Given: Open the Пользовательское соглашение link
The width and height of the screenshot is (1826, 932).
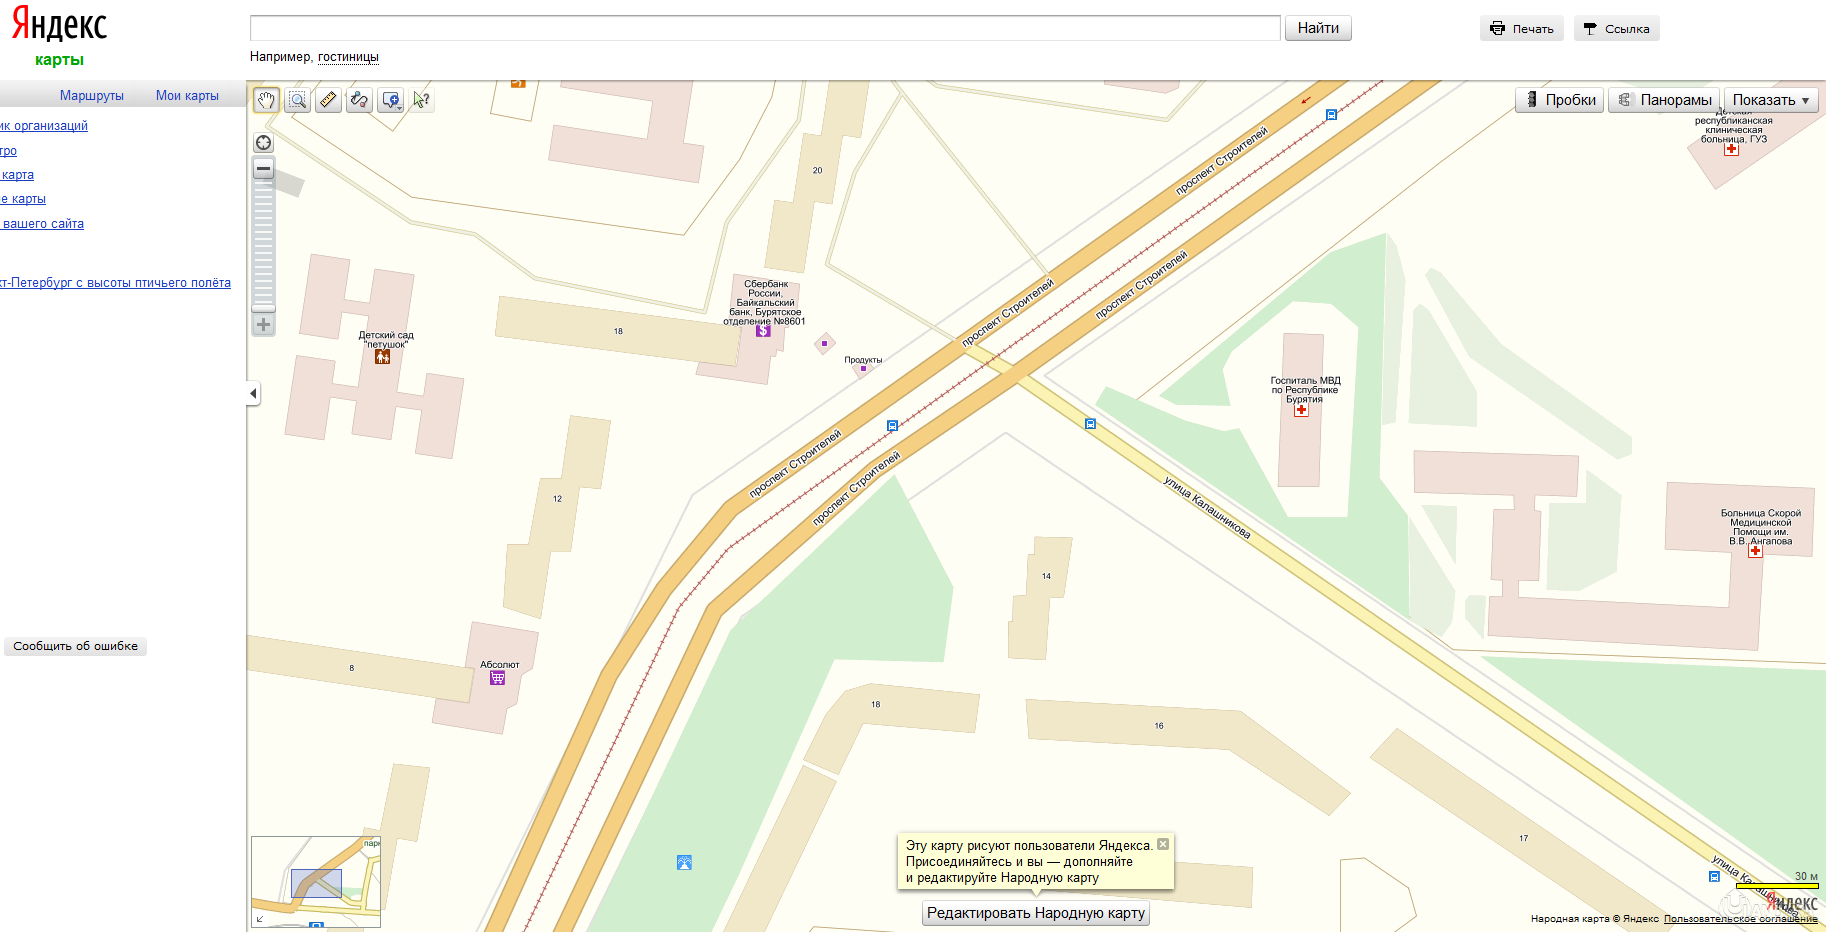Looking at the screenshot, I should [1741, 919].
